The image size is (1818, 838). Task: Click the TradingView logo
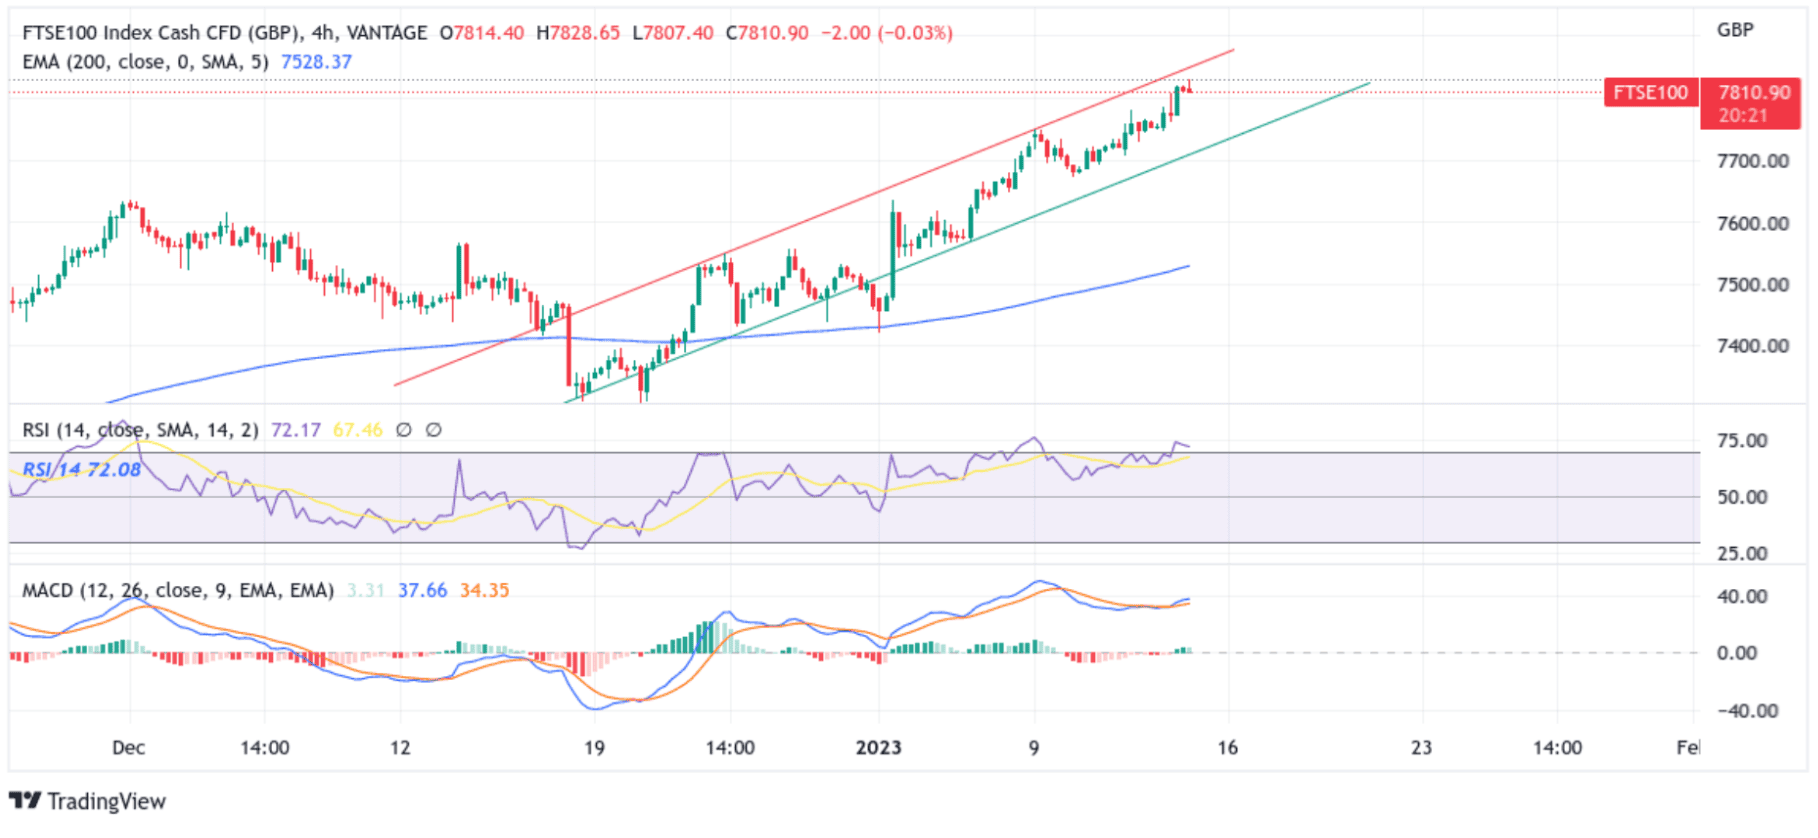pos(87,801)
